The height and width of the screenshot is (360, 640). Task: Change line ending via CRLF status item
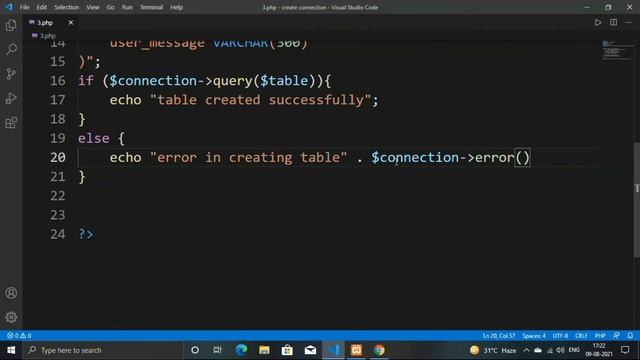point(581,336)
